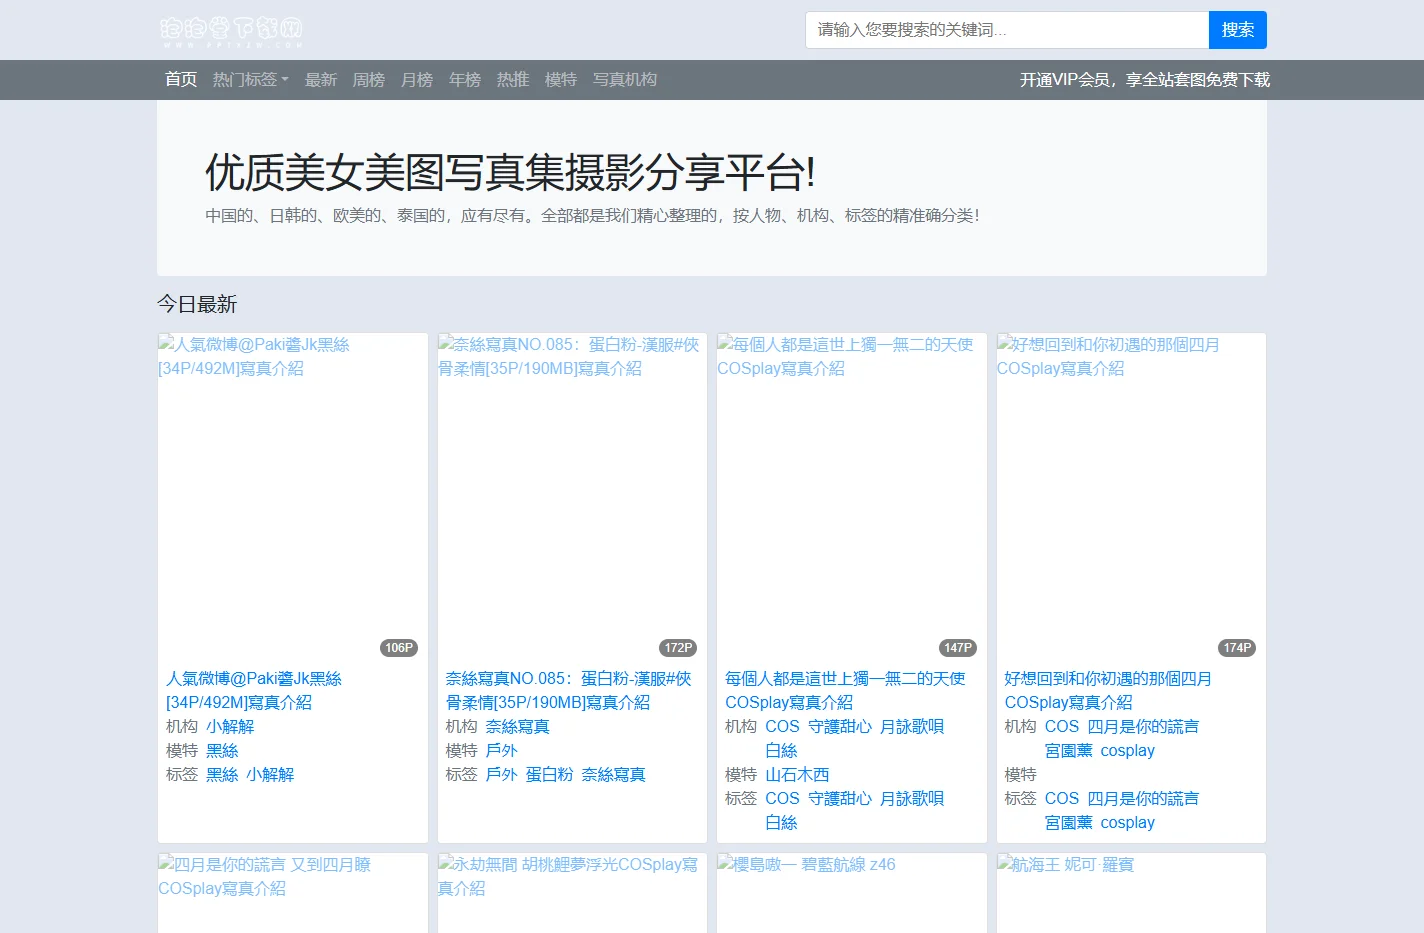Click COS in third card's 机构 row
The width and height of the screenshot is (1424, 933).
[782, 727]
